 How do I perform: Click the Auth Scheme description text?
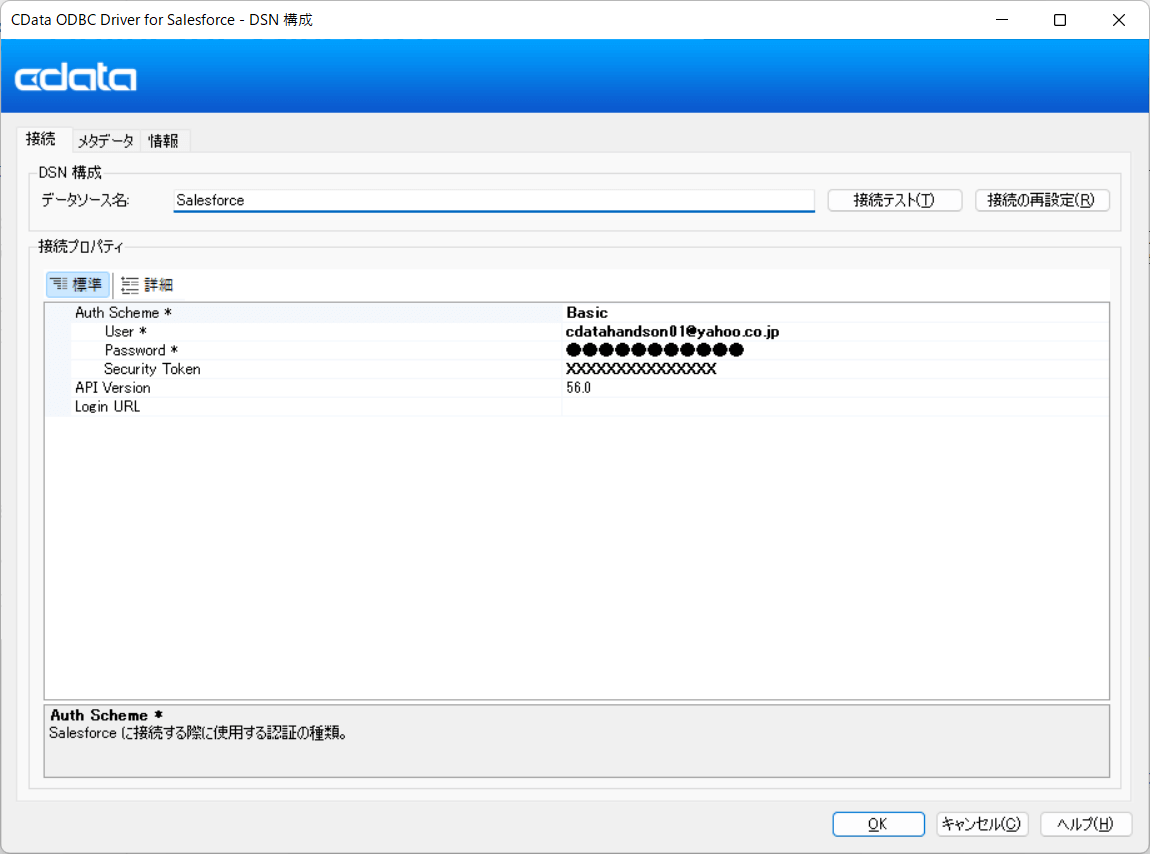click(x=198, y=733)
